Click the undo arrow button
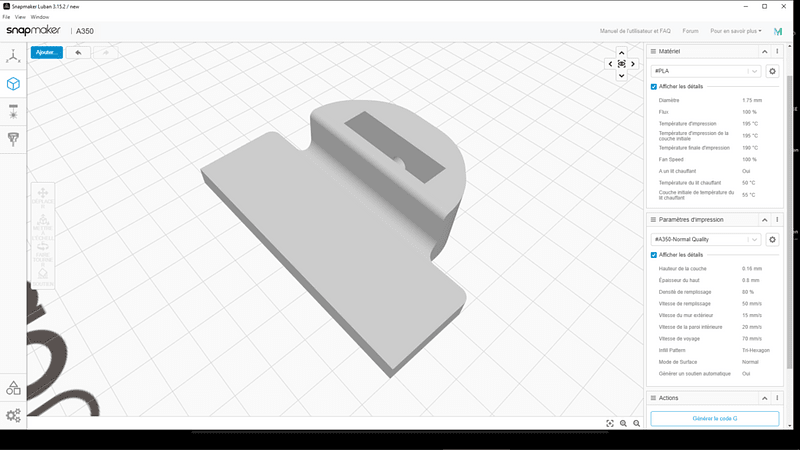This screenshot has height=450, width=800. point(78,53)
